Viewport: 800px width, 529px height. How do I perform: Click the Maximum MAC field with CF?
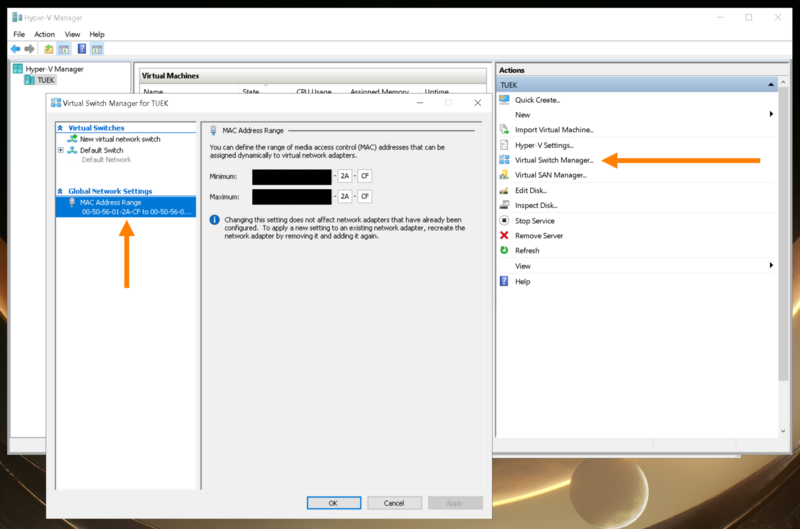364,196
